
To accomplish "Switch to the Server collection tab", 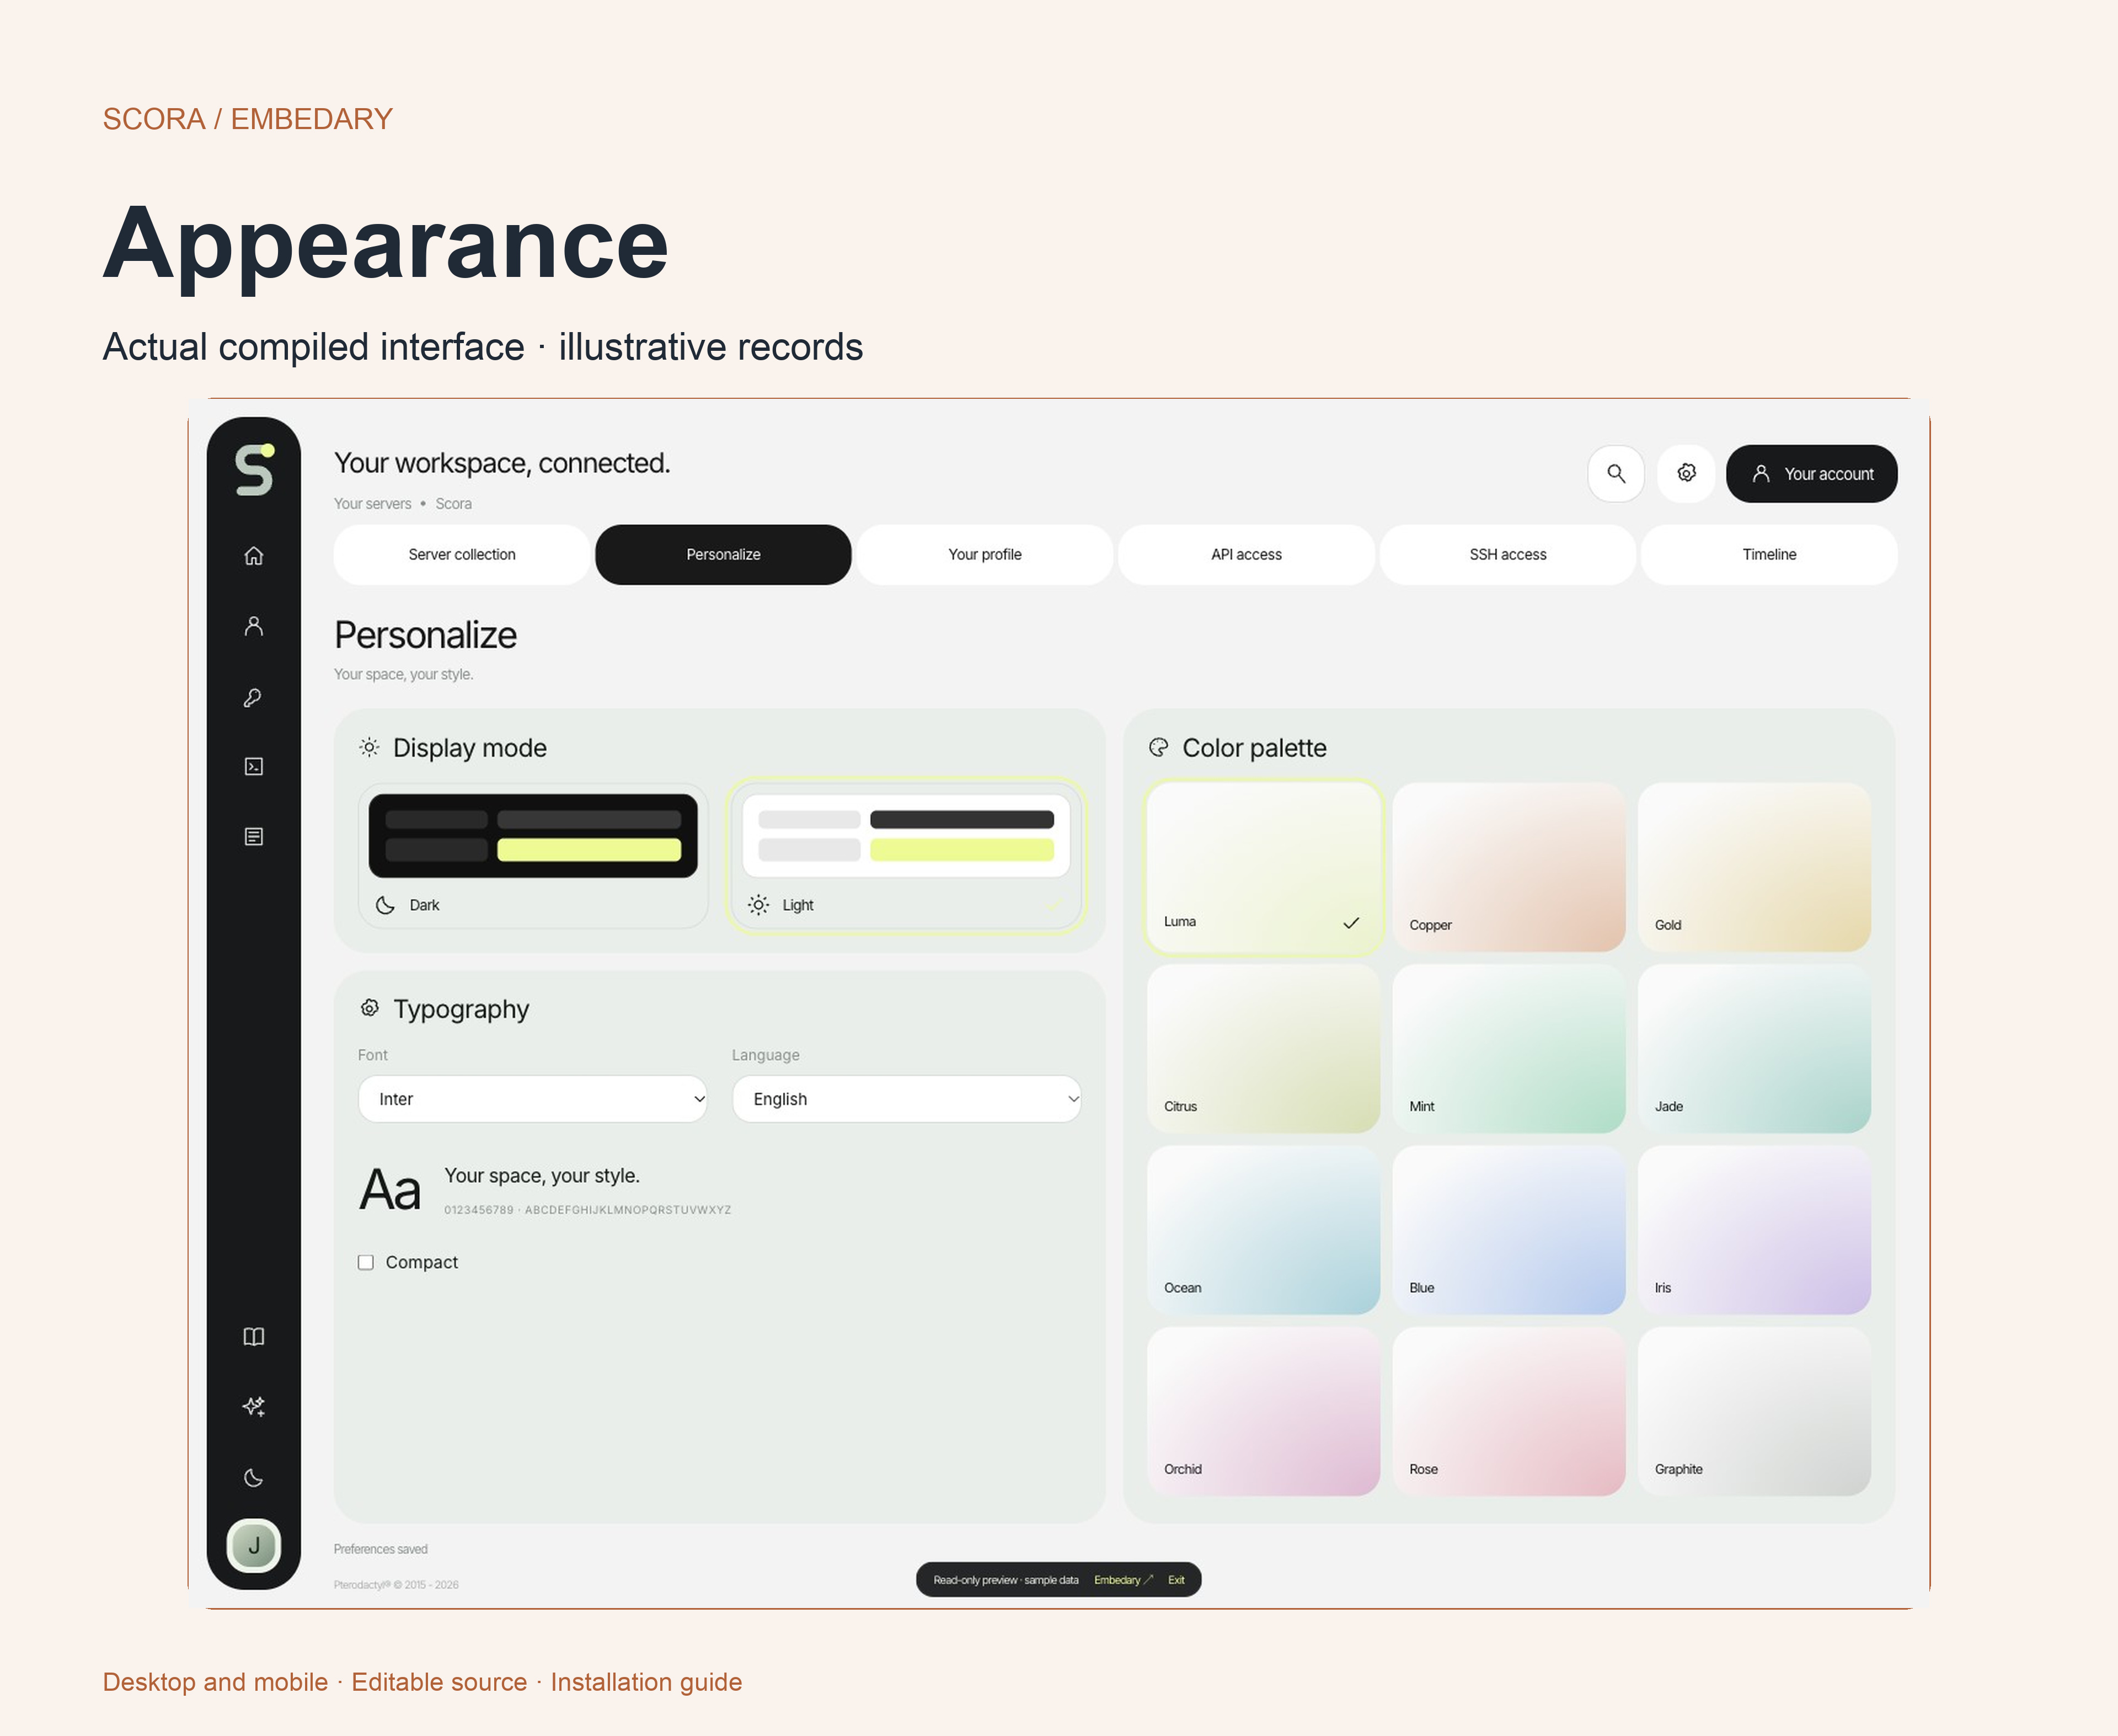I will [x=462, y=555].
